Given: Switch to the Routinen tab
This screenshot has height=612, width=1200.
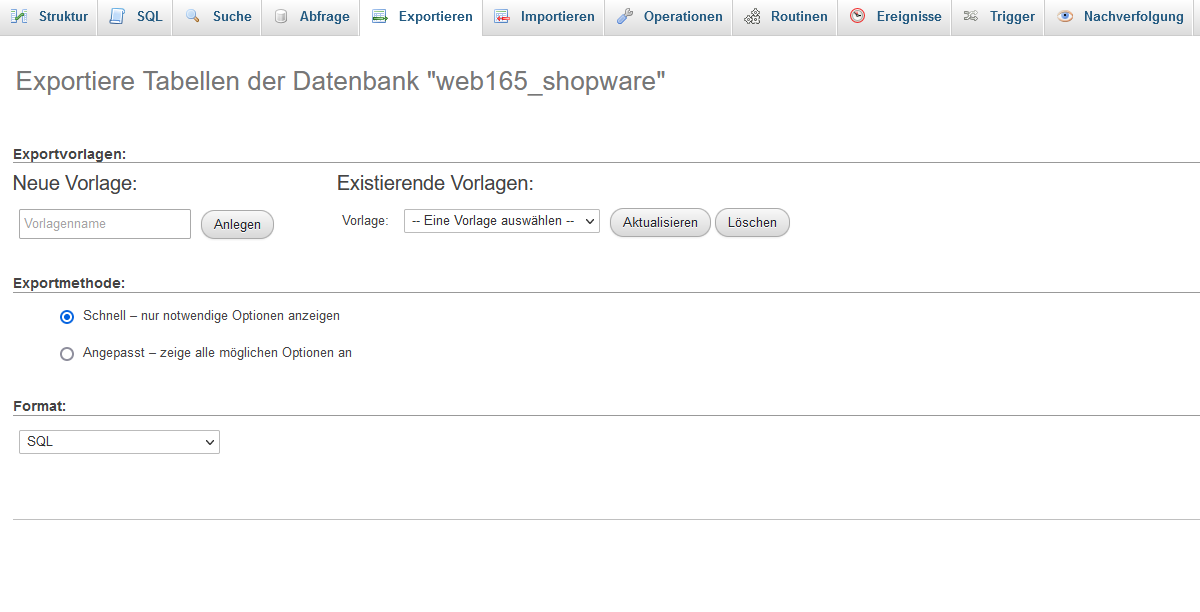Looking at the screenshot, I should 785,17.
